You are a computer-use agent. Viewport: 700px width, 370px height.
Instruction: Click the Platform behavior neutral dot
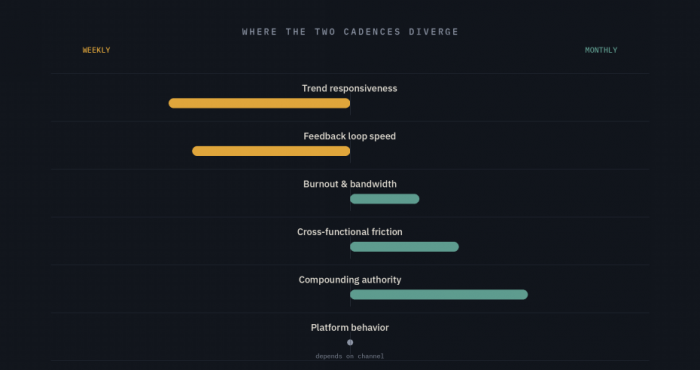[350, 342]
